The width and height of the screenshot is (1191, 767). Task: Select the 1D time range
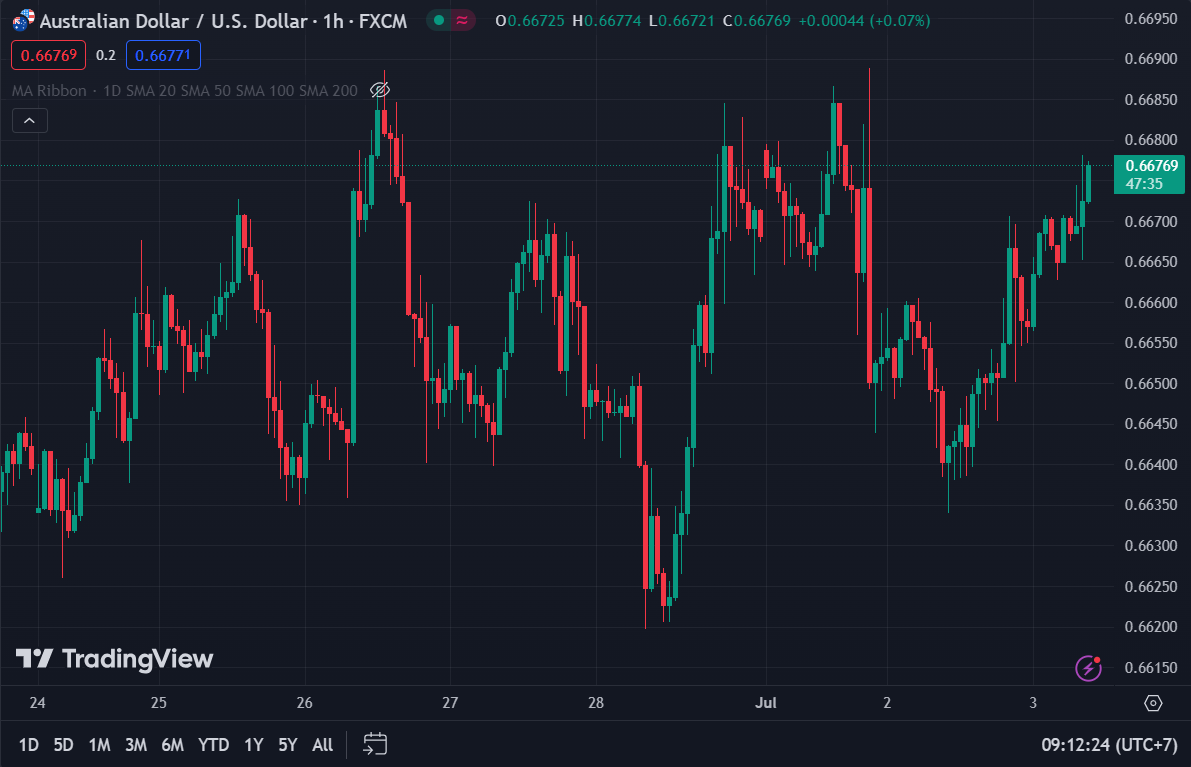(29, 745)
